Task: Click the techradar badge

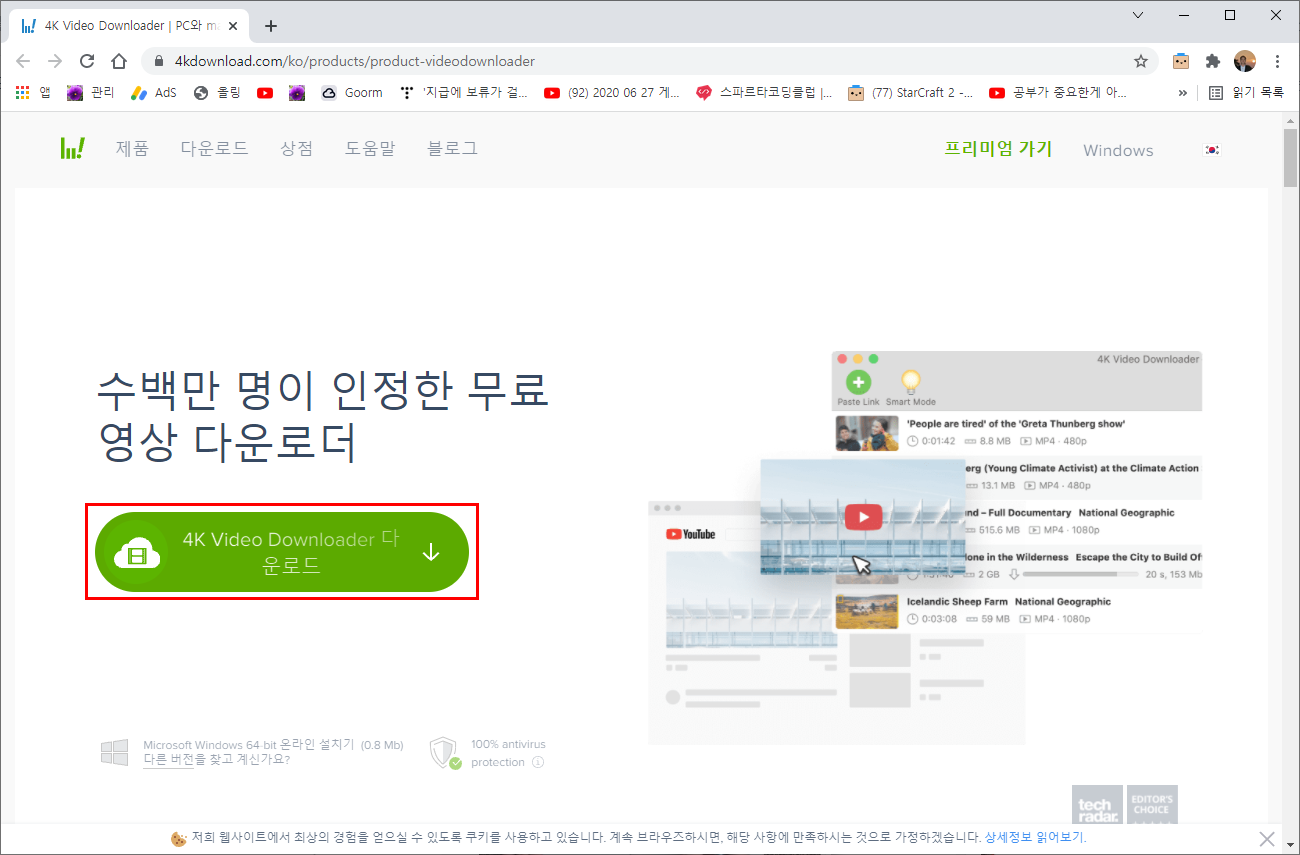Action: pyautogui.click(x=1095, y=806)
